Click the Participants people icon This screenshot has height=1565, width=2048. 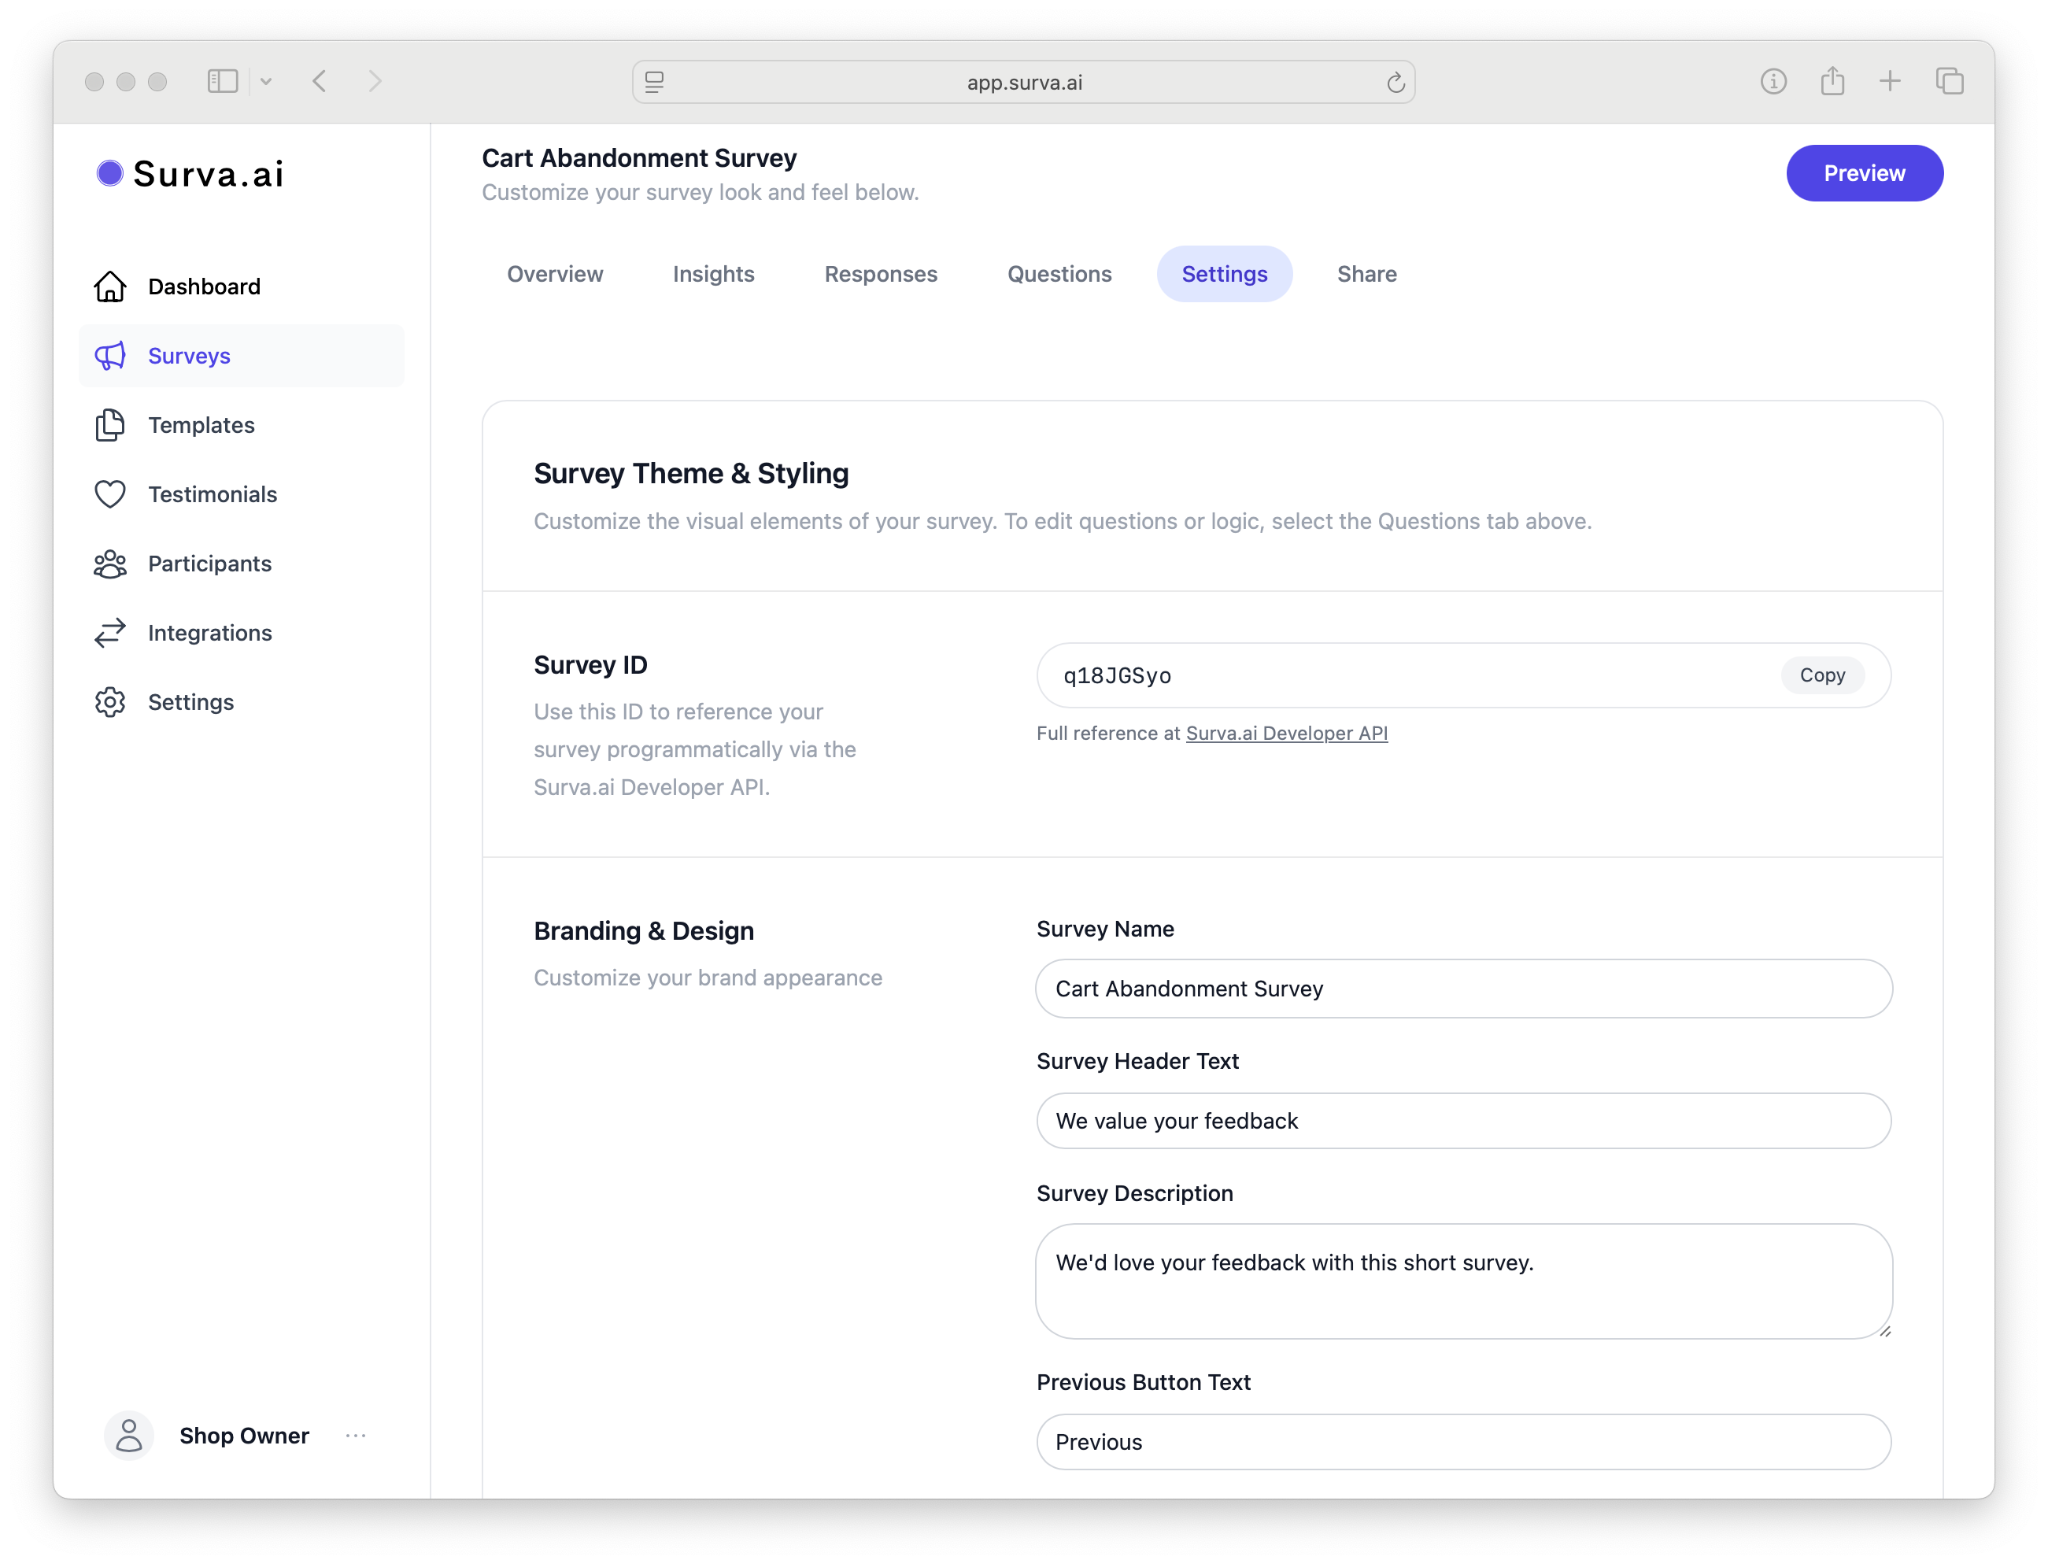tap(110, 564)
